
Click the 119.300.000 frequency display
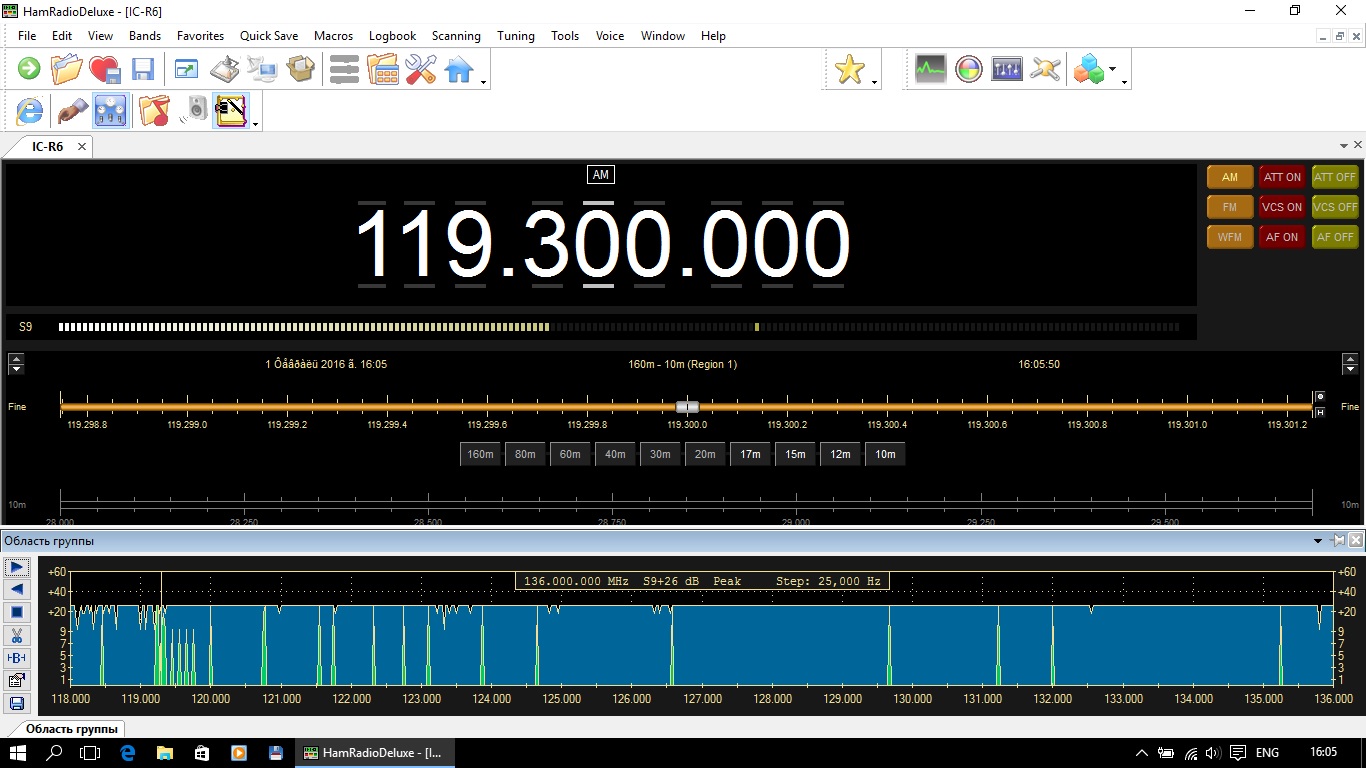pos(602,244)
